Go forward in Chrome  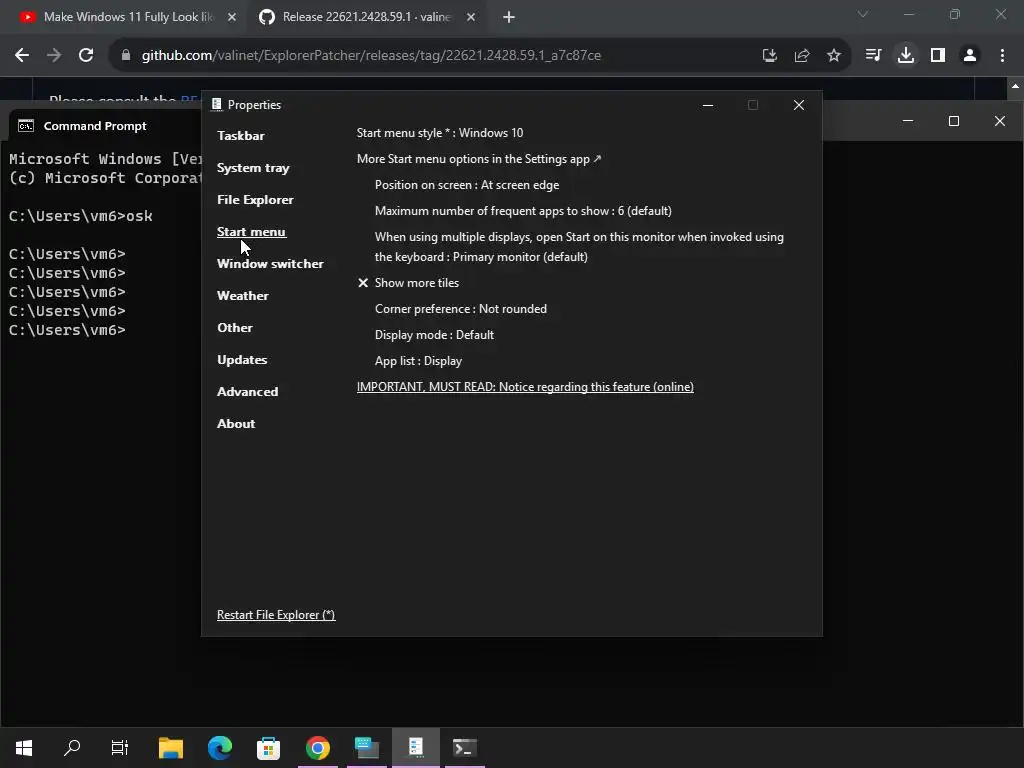[54, 56]
